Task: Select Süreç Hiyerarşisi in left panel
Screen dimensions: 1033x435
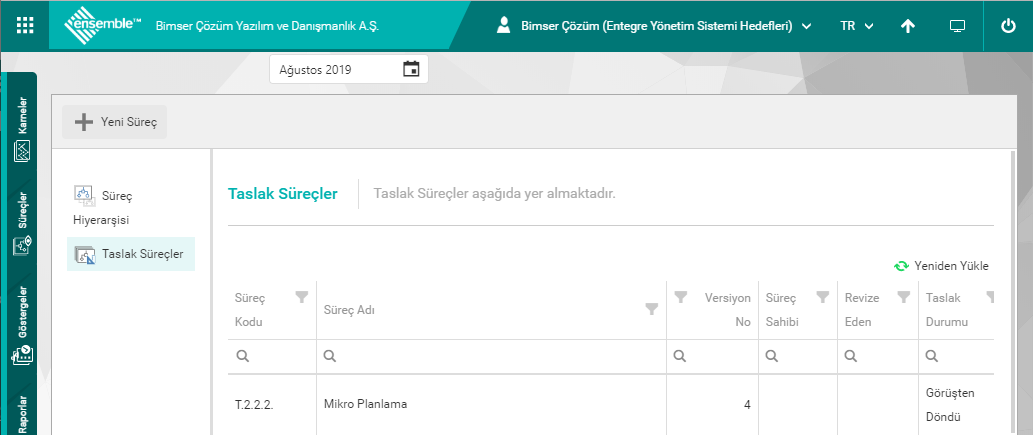Action: (x=130, y=206)
